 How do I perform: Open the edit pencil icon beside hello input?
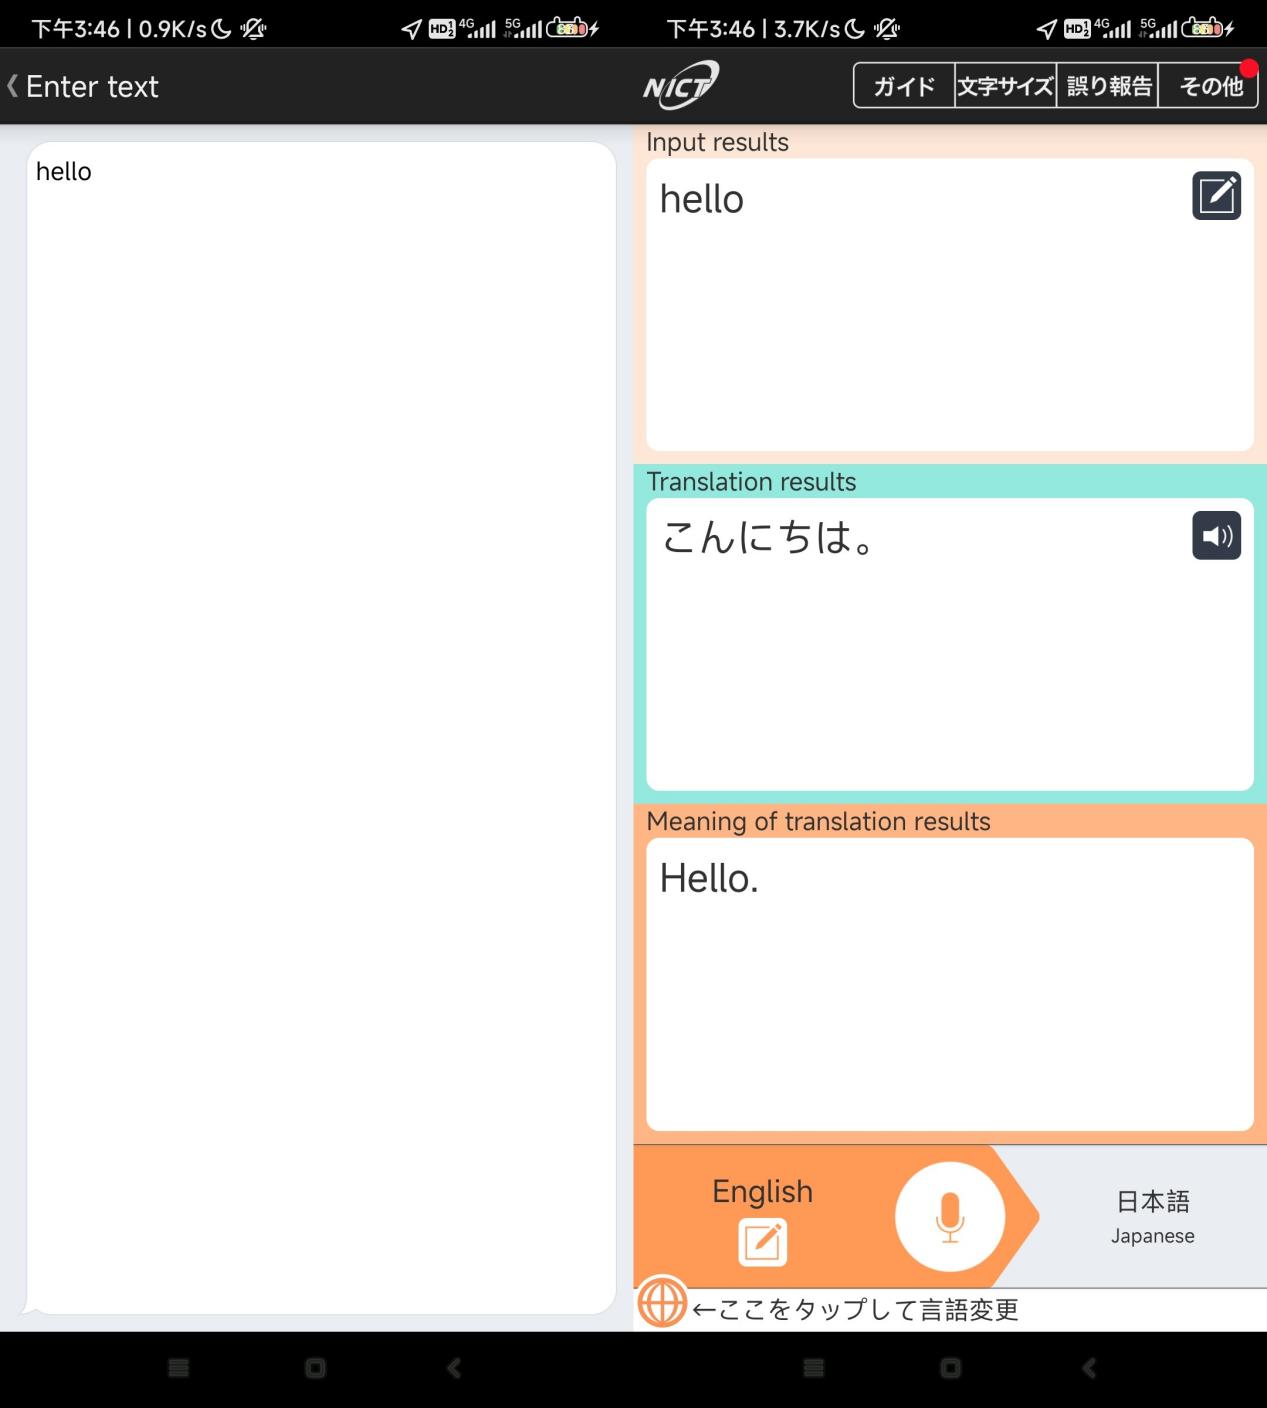[1215, 196]
